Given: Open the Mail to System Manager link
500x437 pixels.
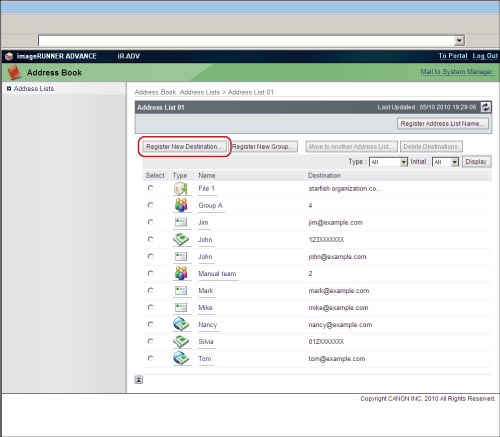Looking at the screenshot, I should tap(456, 72).
